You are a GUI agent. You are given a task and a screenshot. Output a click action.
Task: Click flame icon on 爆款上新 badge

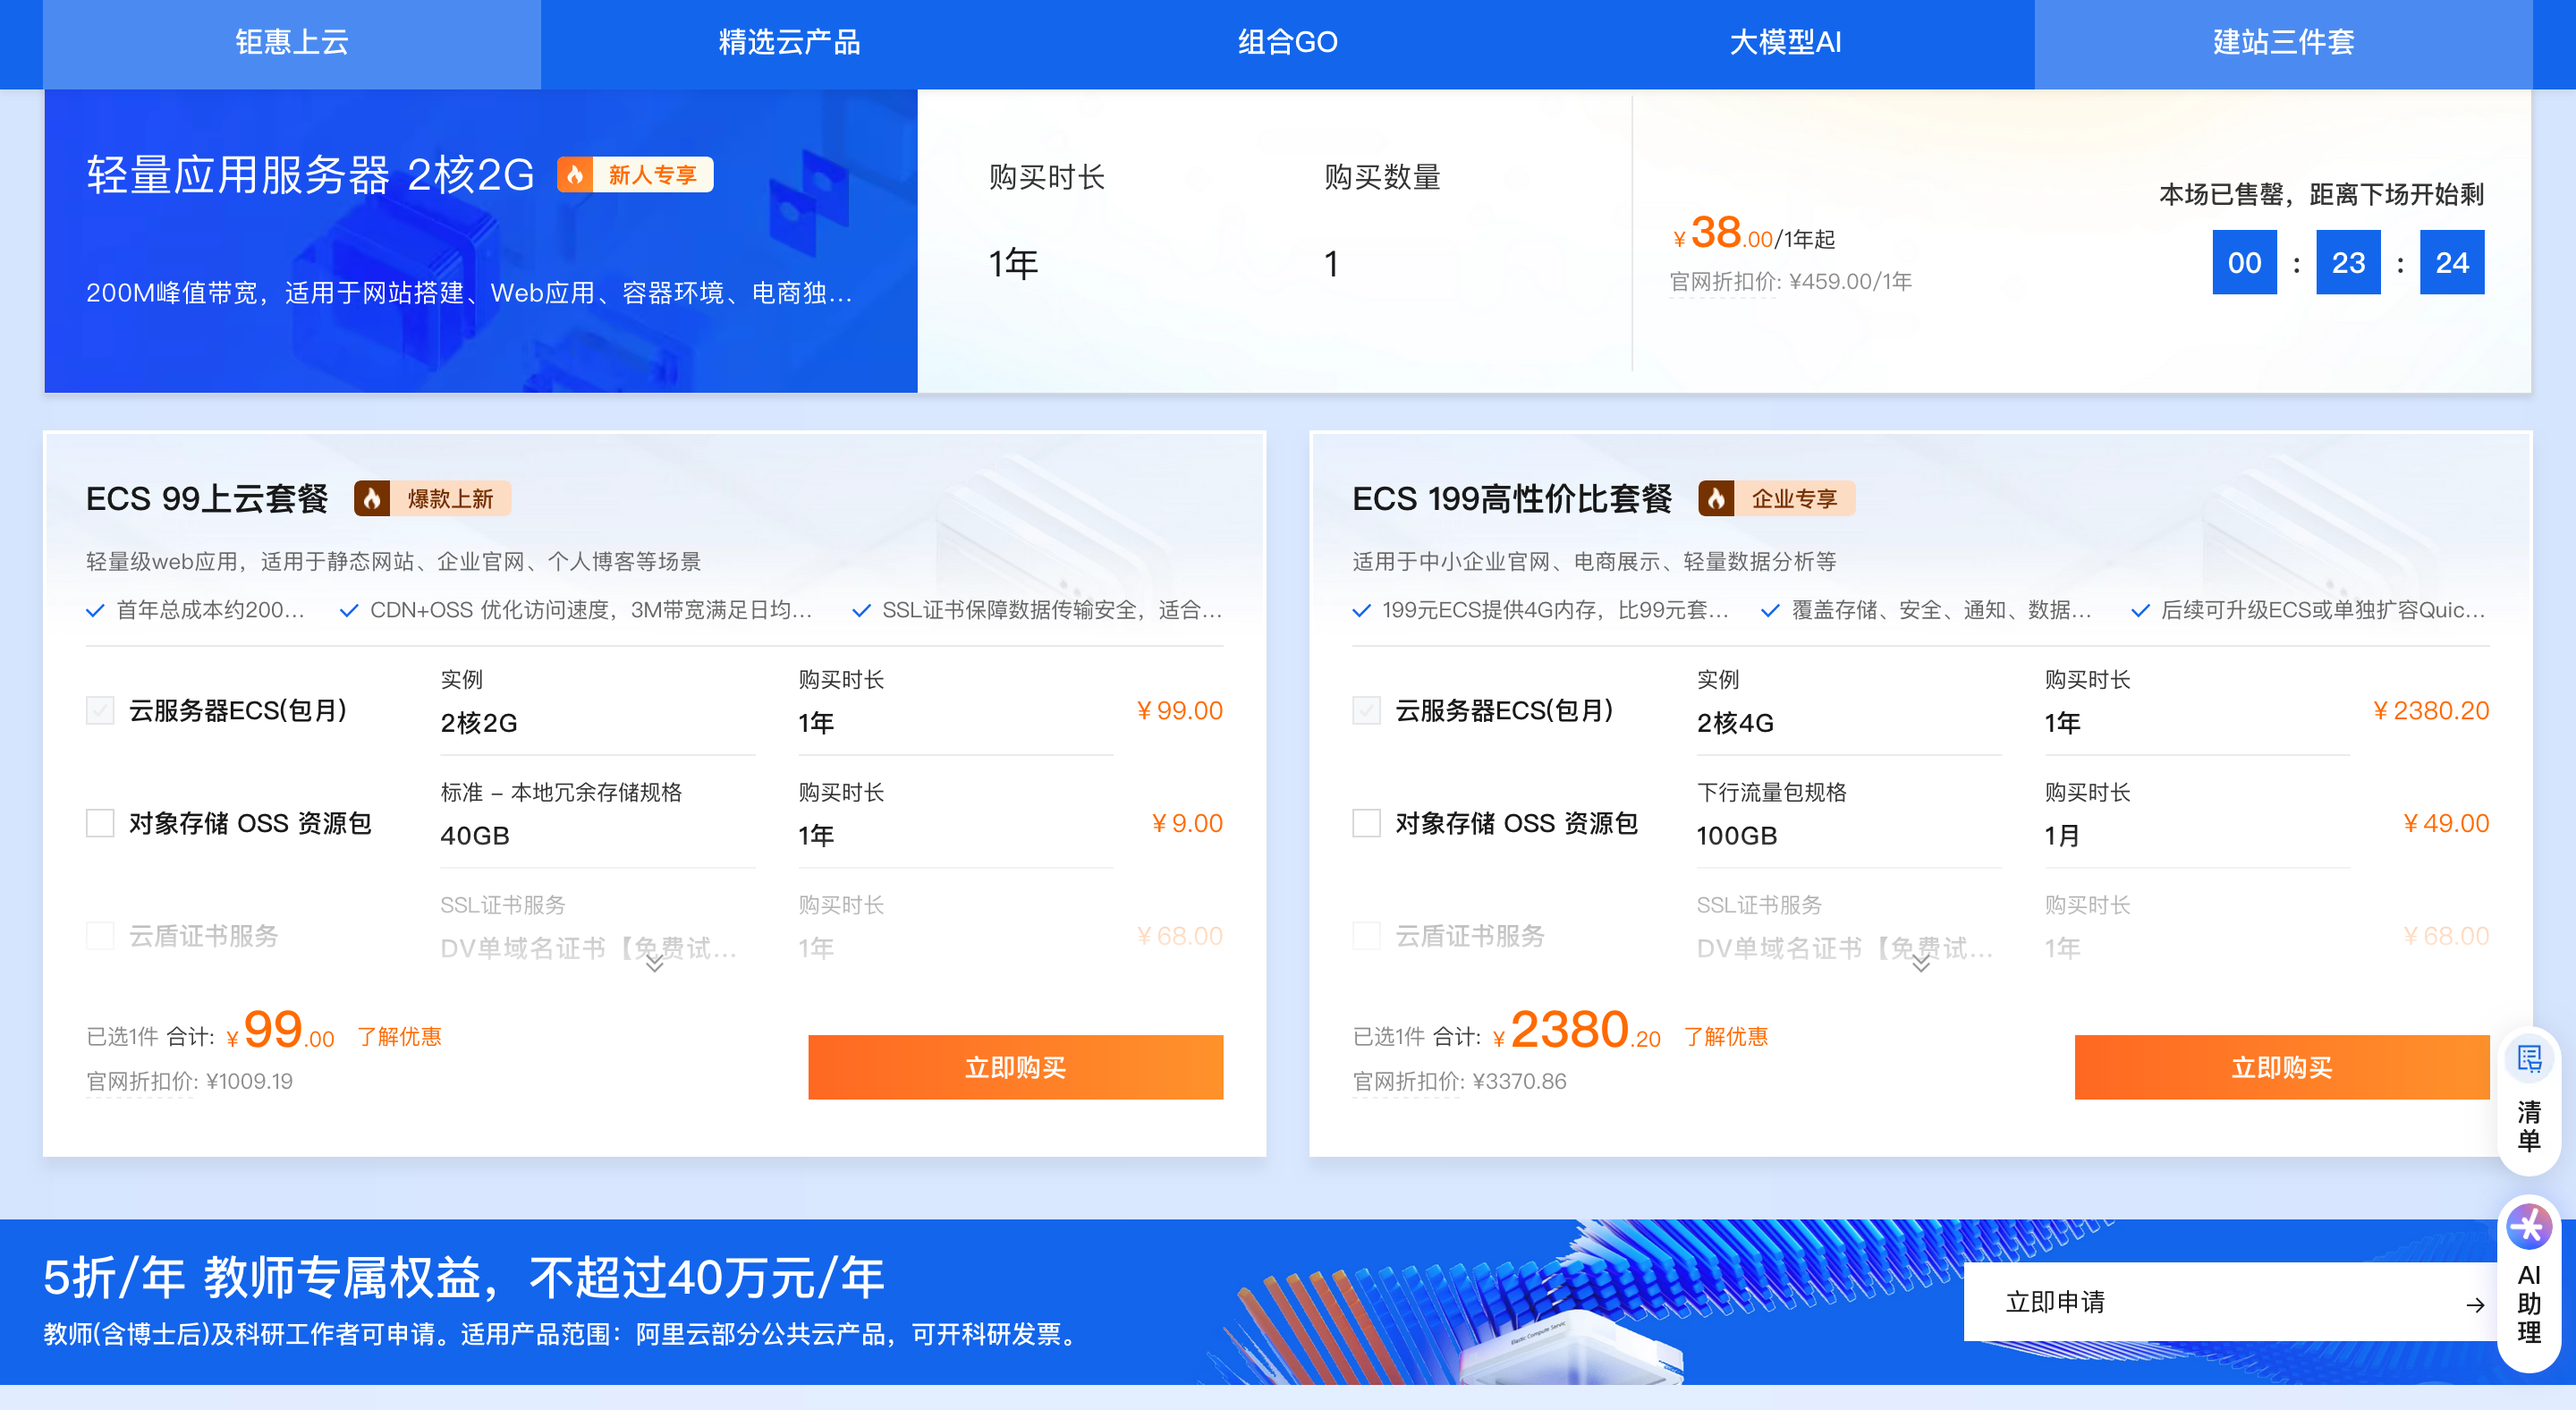(x=372, y=498)
